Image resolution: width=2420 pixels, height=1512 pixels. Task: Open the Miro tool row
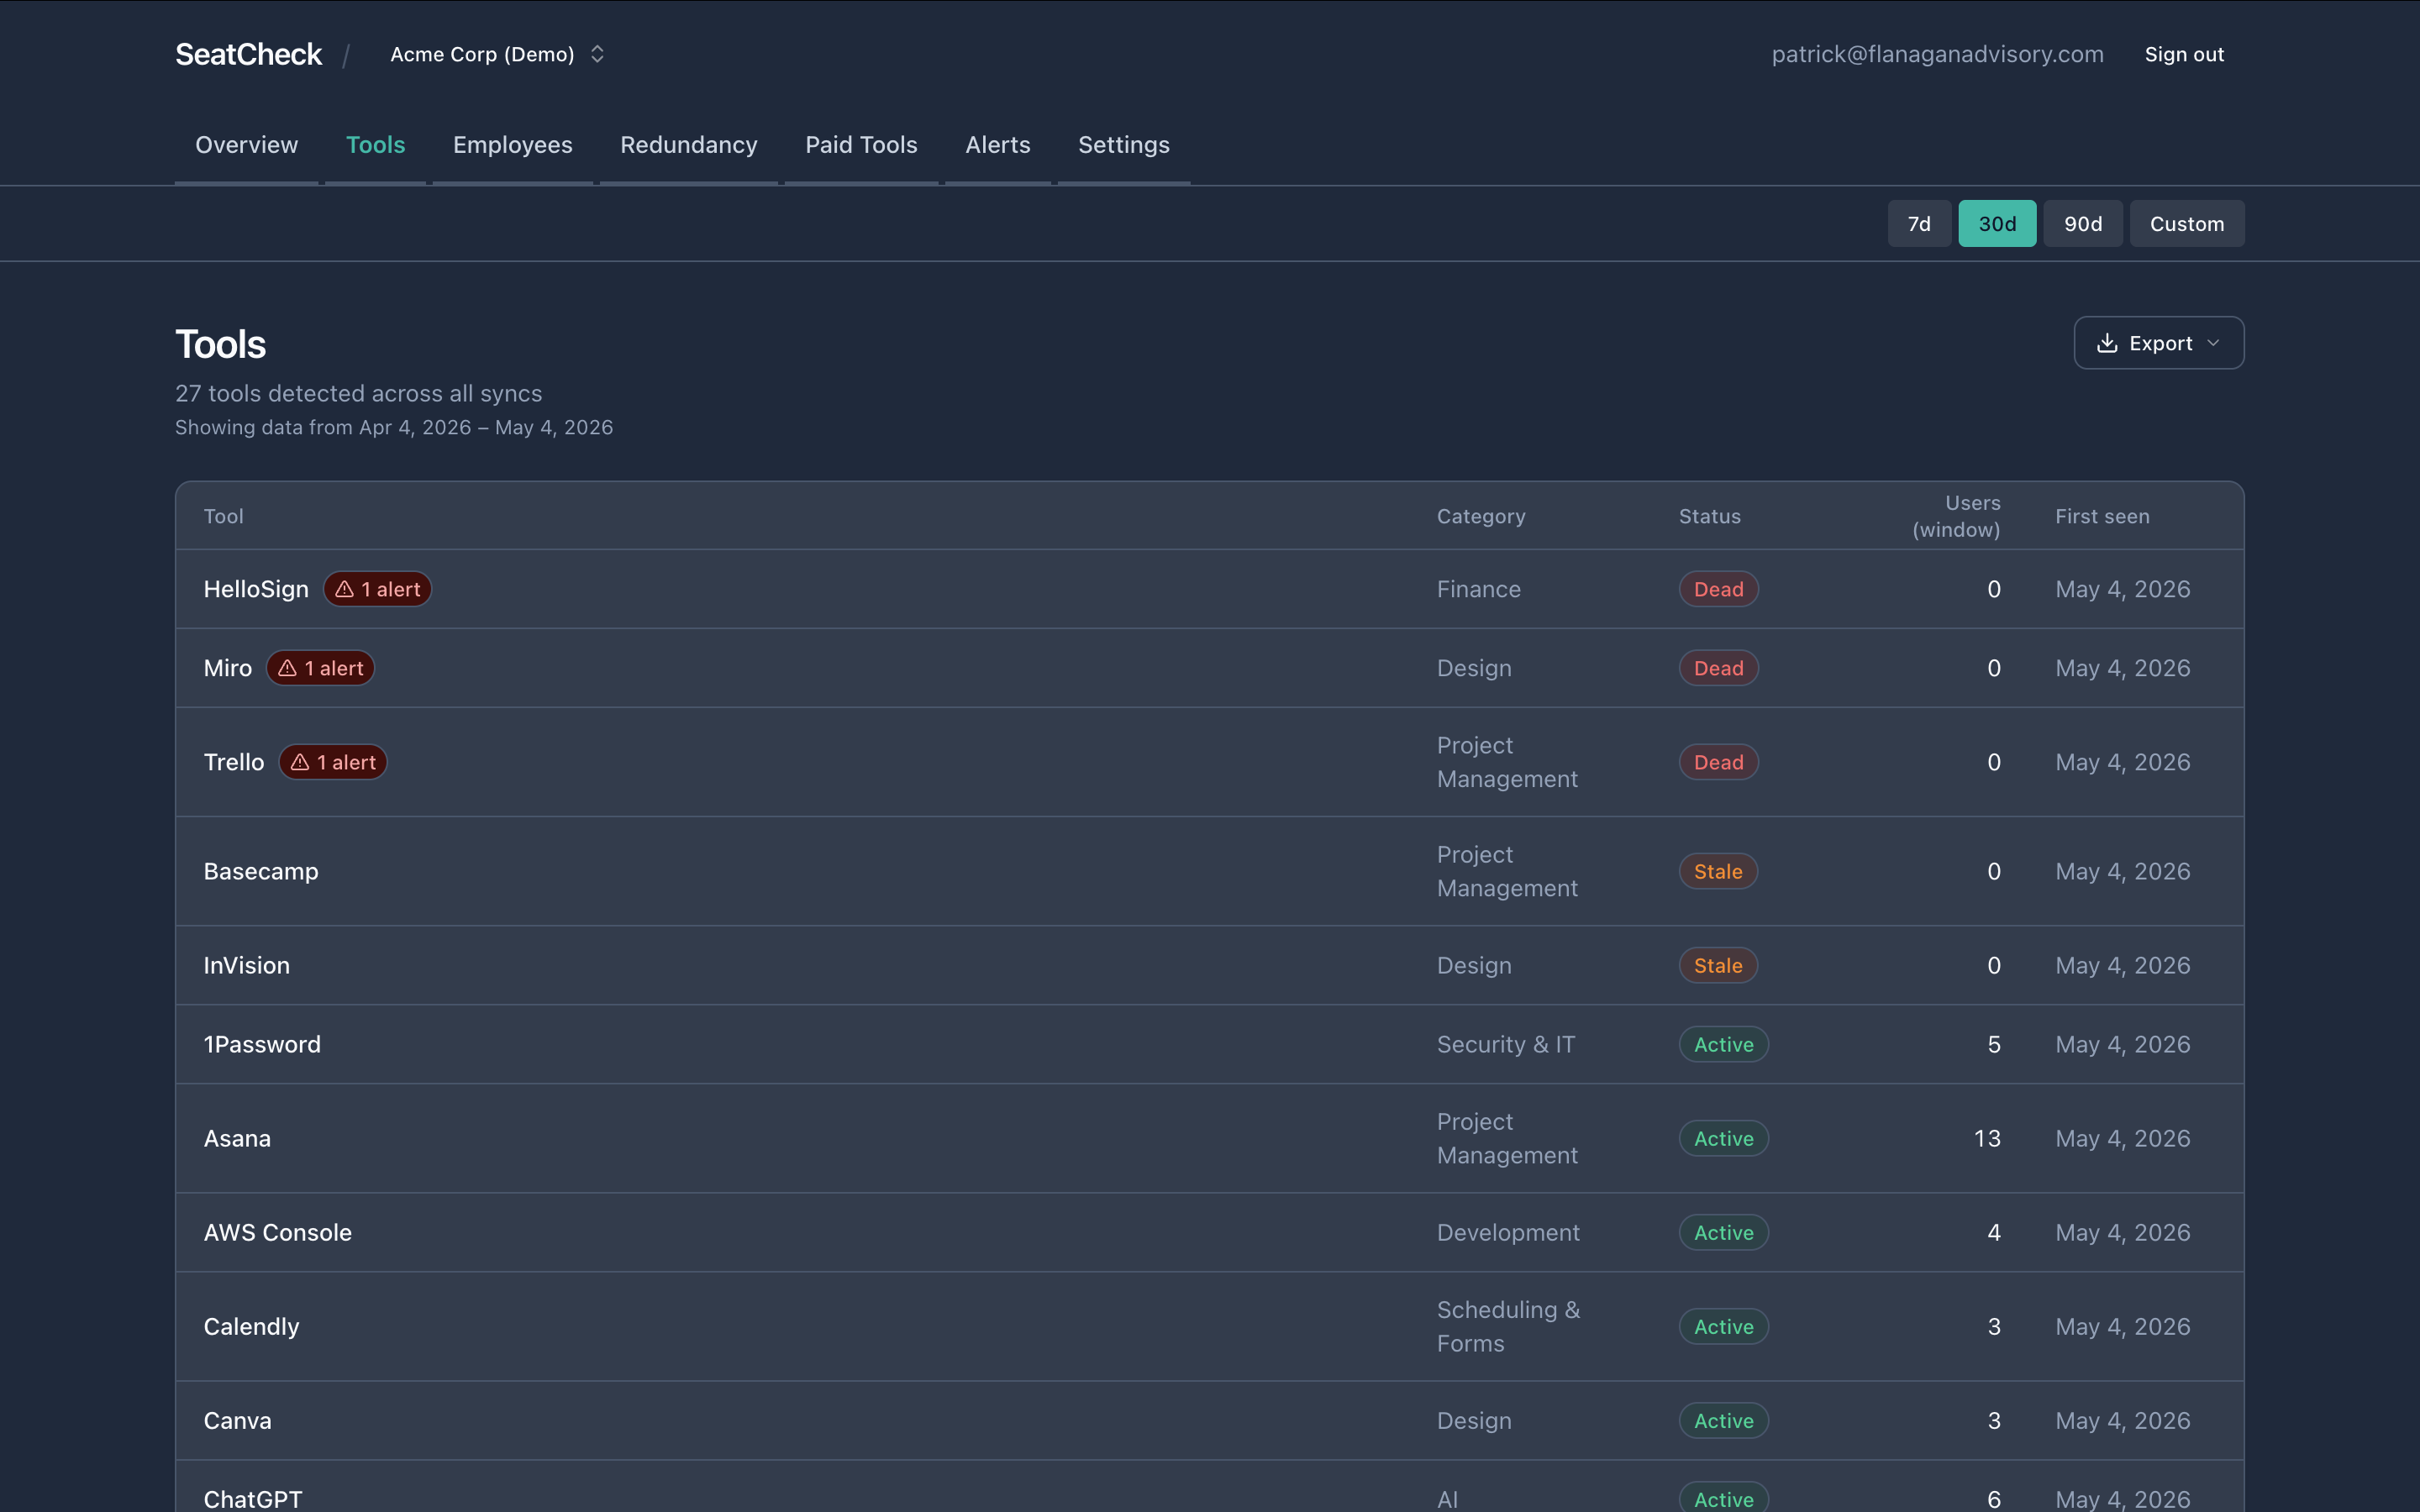[1209, 668]
